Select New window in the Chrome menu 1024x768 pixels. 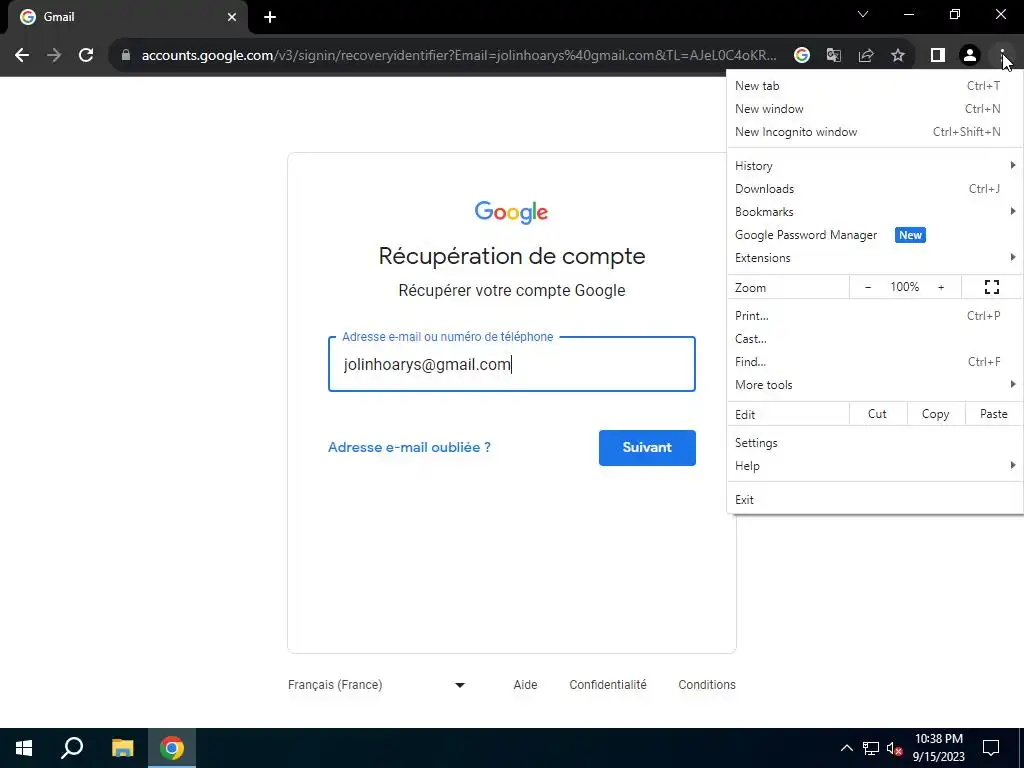pos(874,108)
